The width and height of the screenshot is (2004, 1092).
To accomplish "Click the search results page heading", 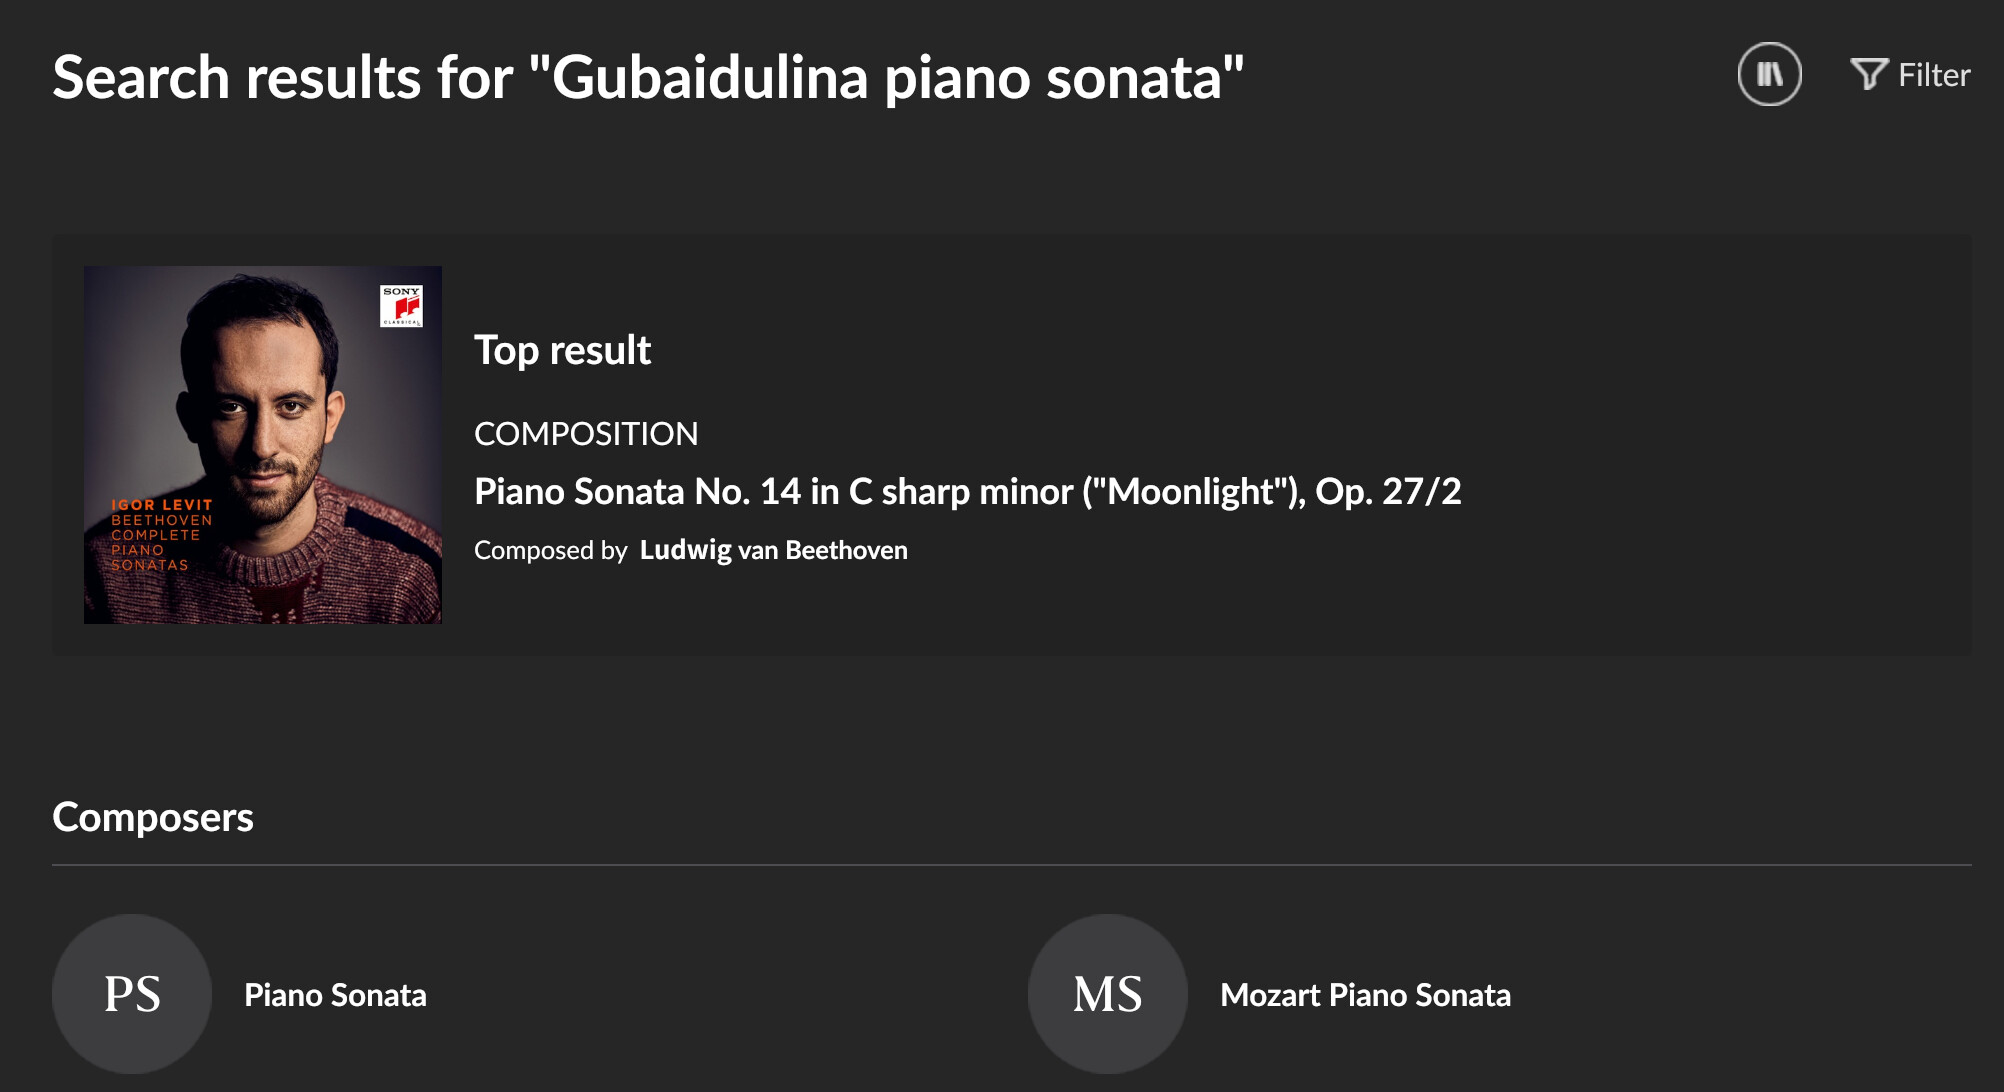I will 648,77.
